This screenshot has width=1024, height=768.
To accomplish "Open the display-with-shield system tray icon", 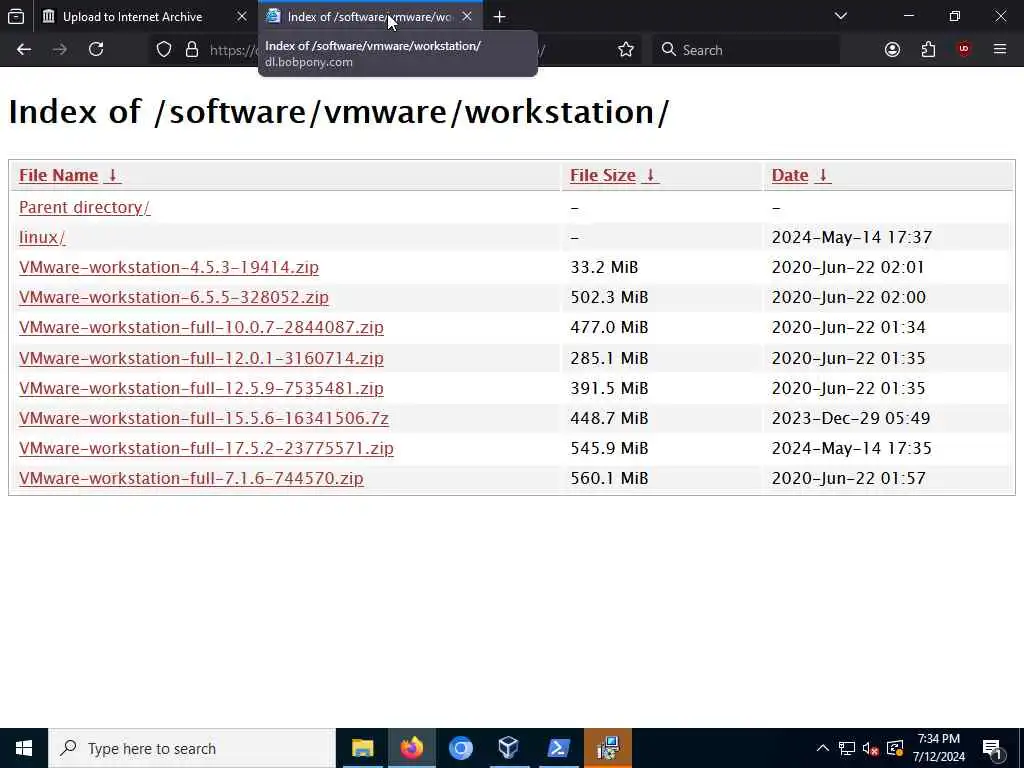I will click(x=895, y=748).
